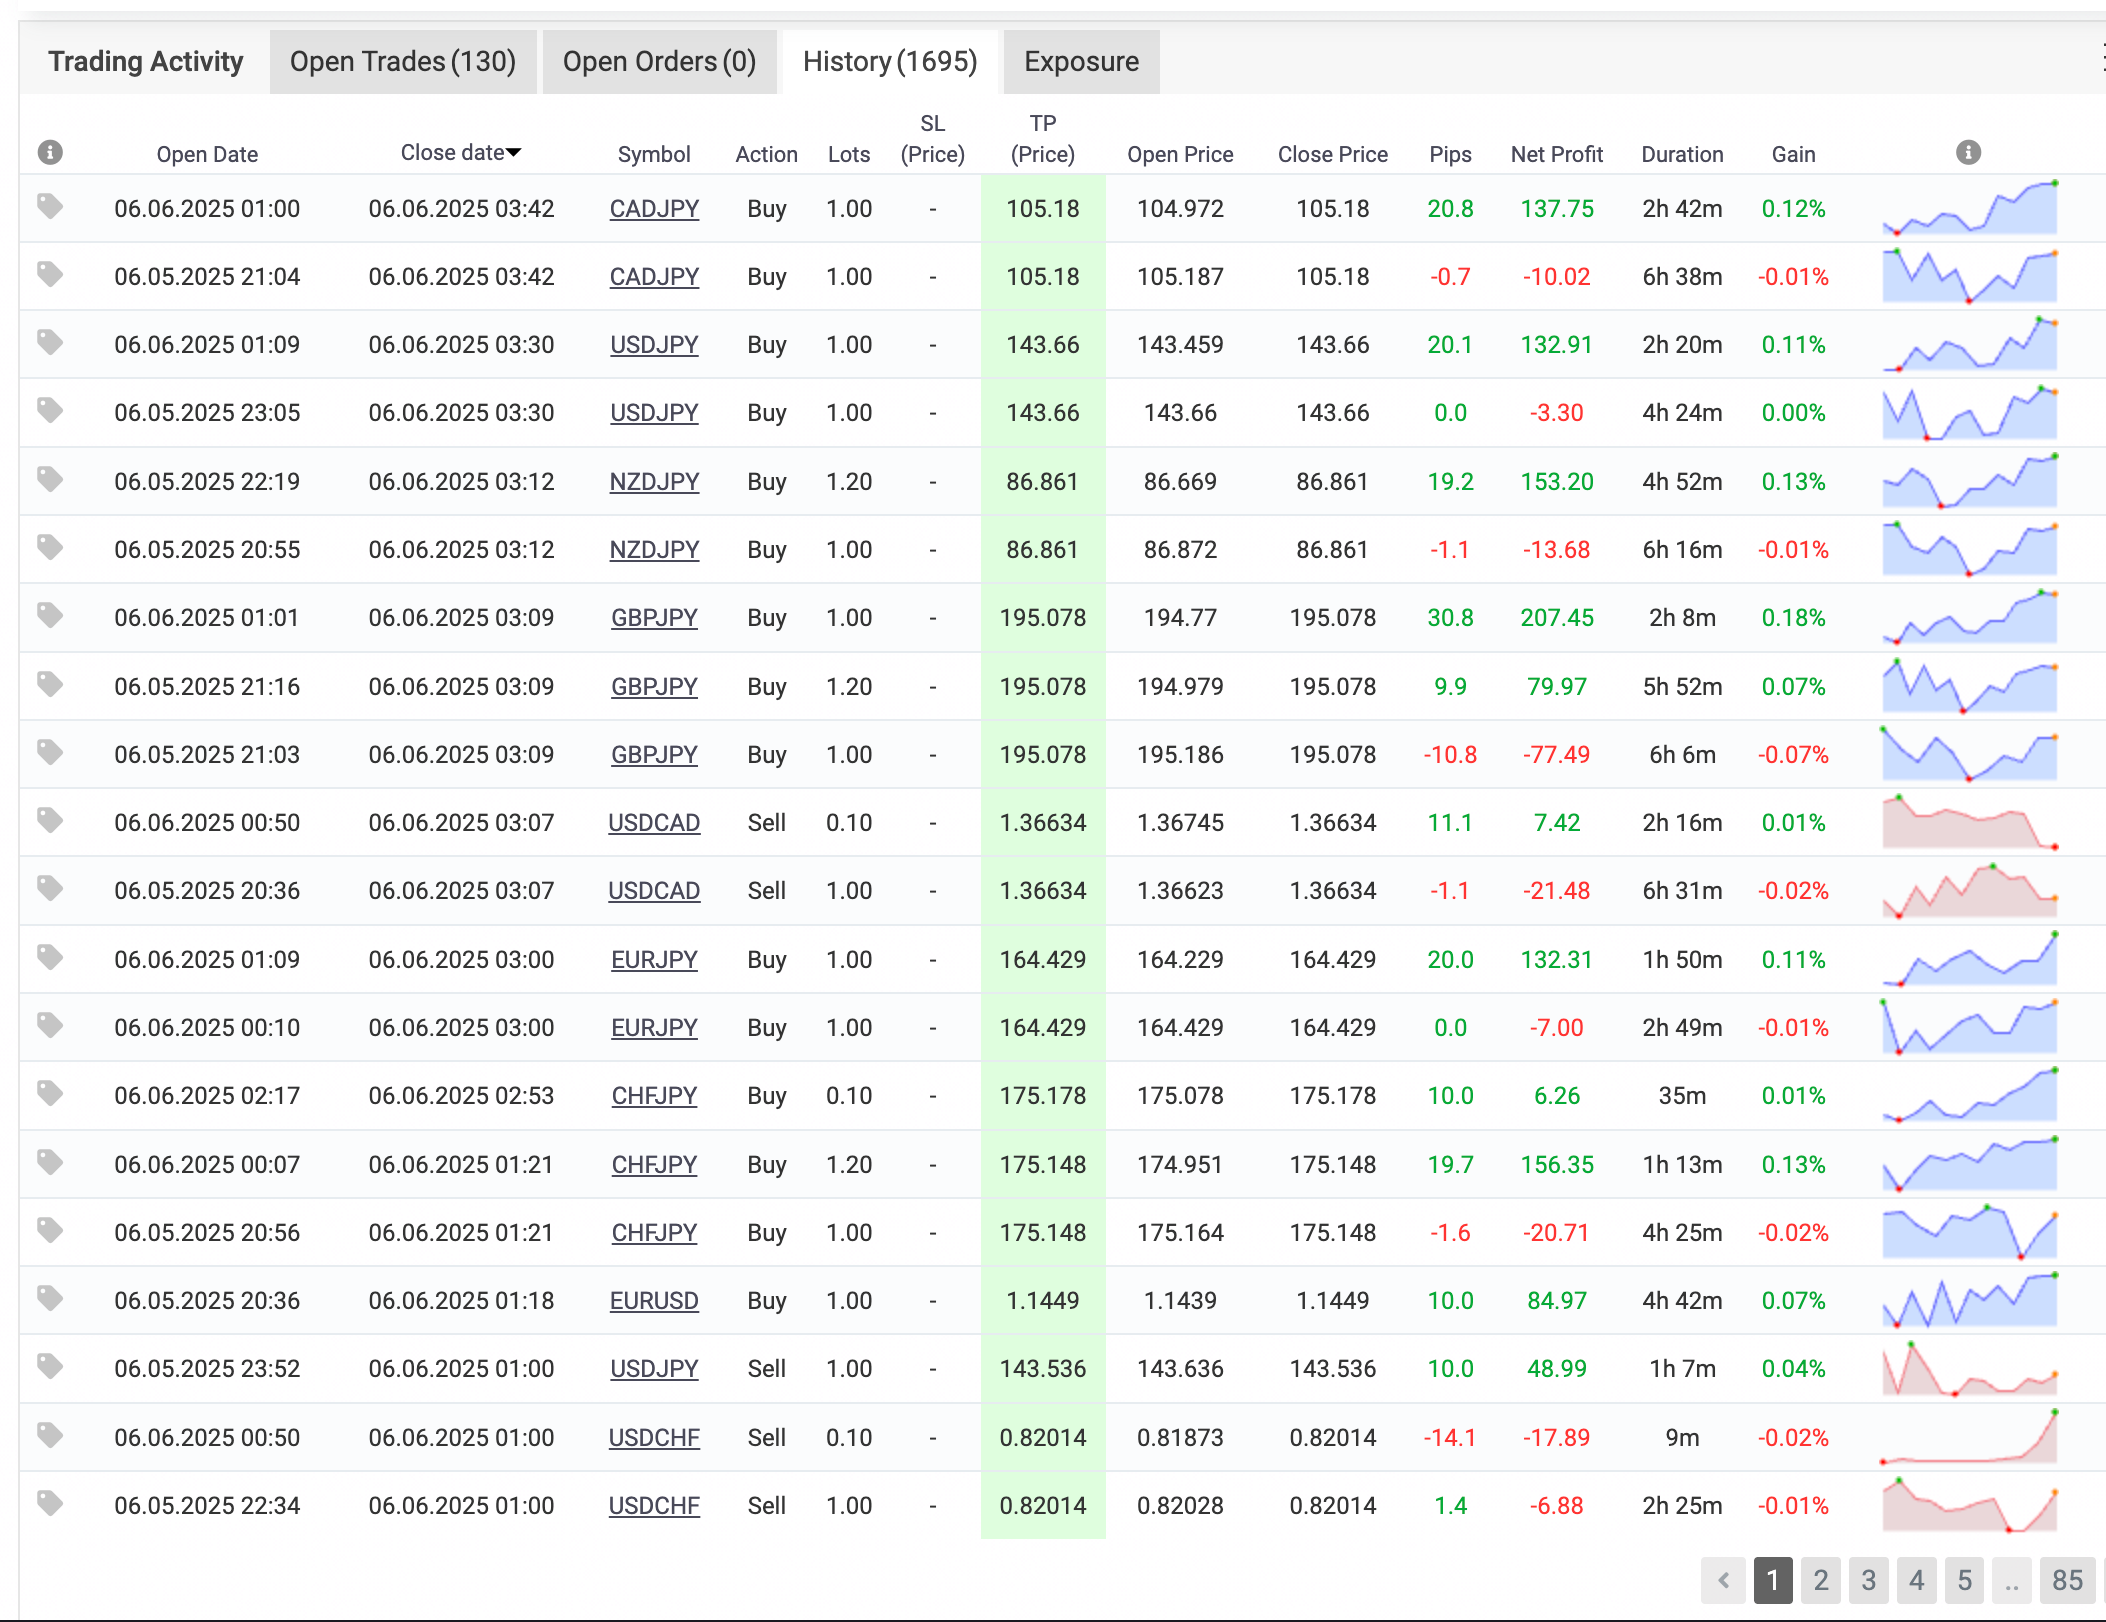Screen dimensions: 2106x1622
Task: Click the info icon above the sparkline charts
Action: [x=1968, y=152]
